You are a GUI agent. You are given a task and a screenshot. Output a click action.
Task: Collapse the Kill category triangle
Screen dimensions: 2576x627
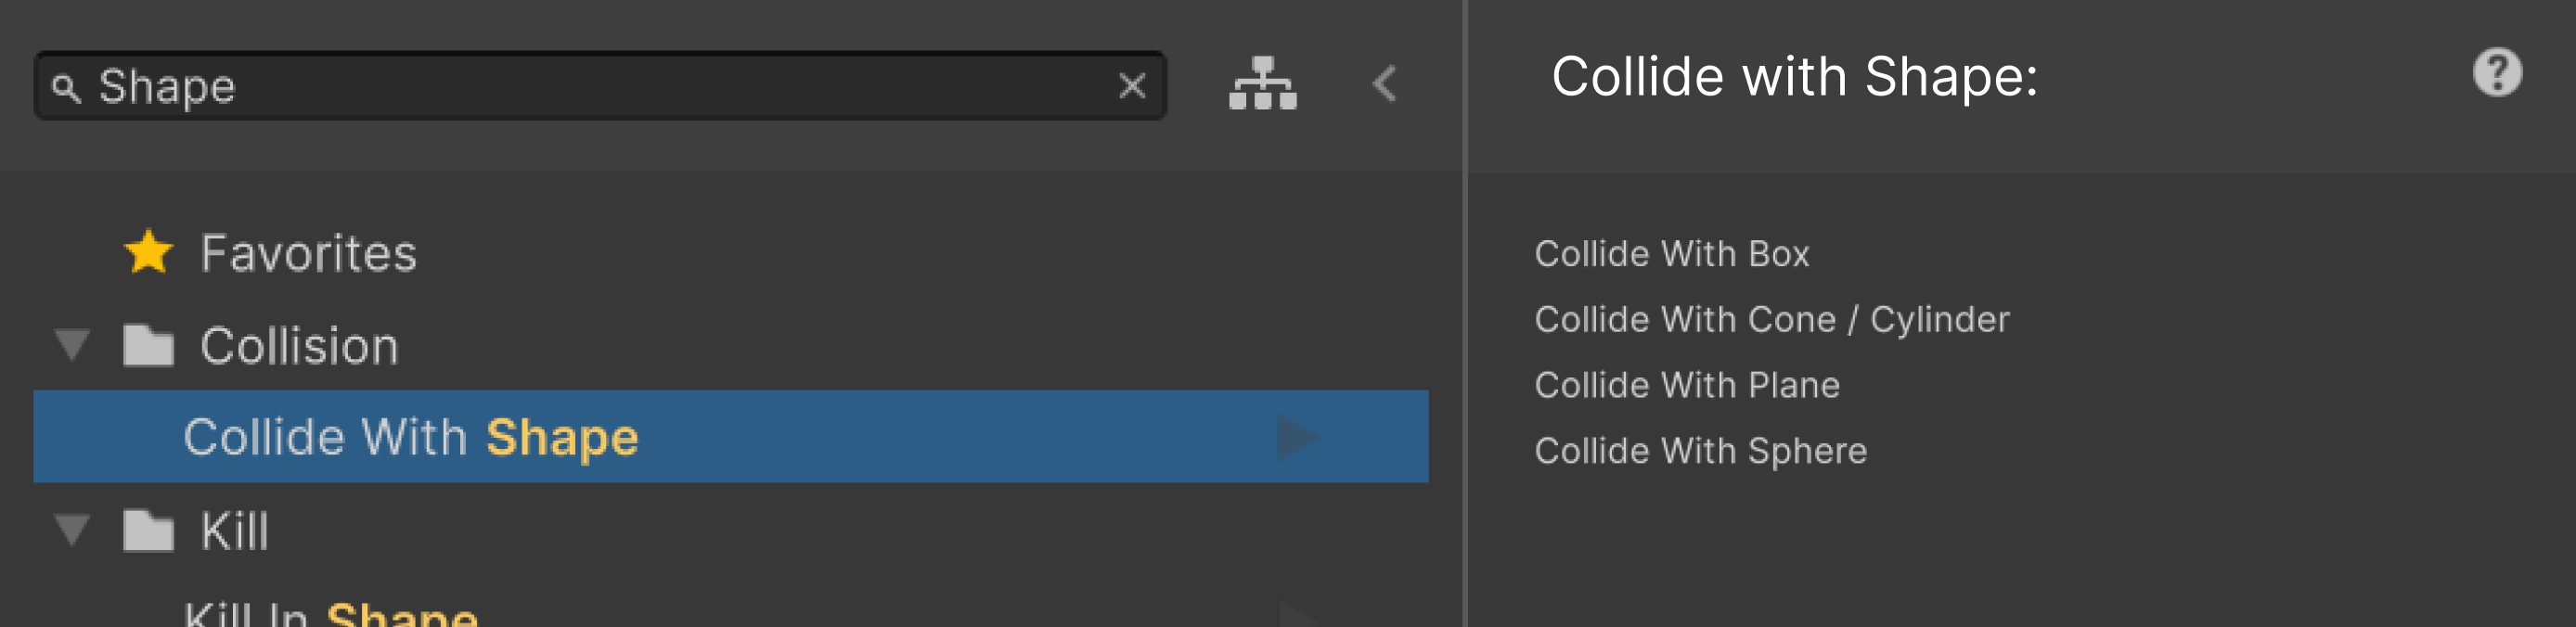72,530
